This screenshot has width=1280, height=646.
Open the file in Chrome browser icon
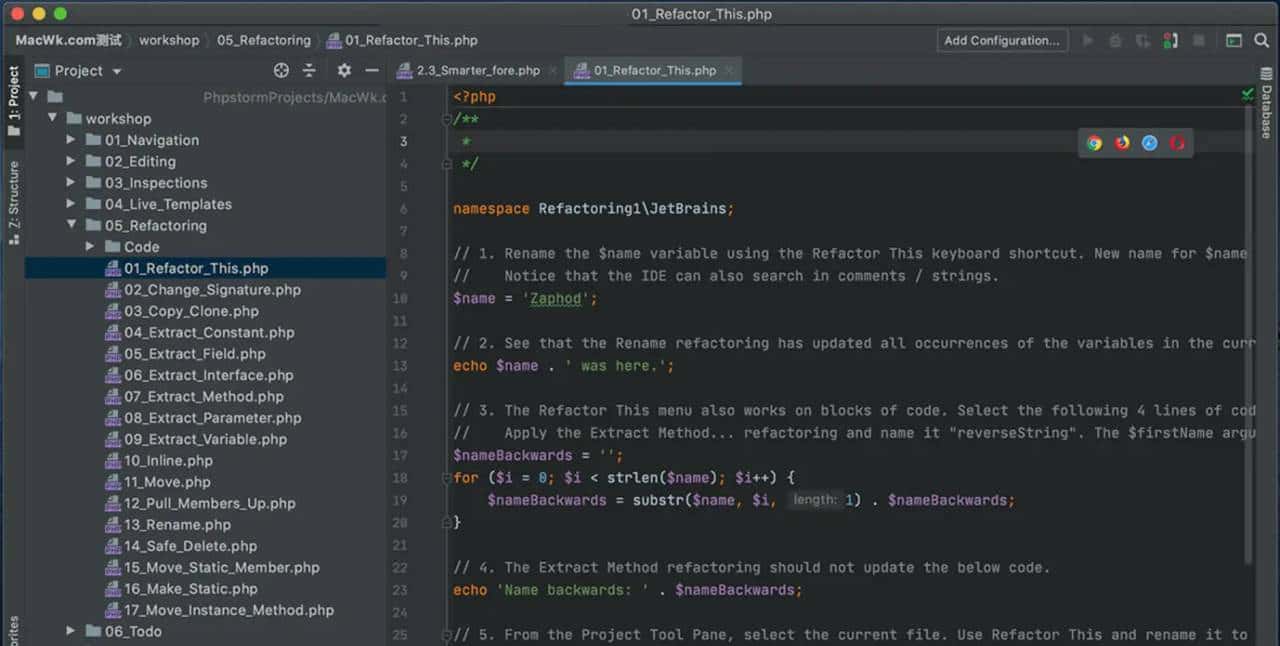point(1094,143)
